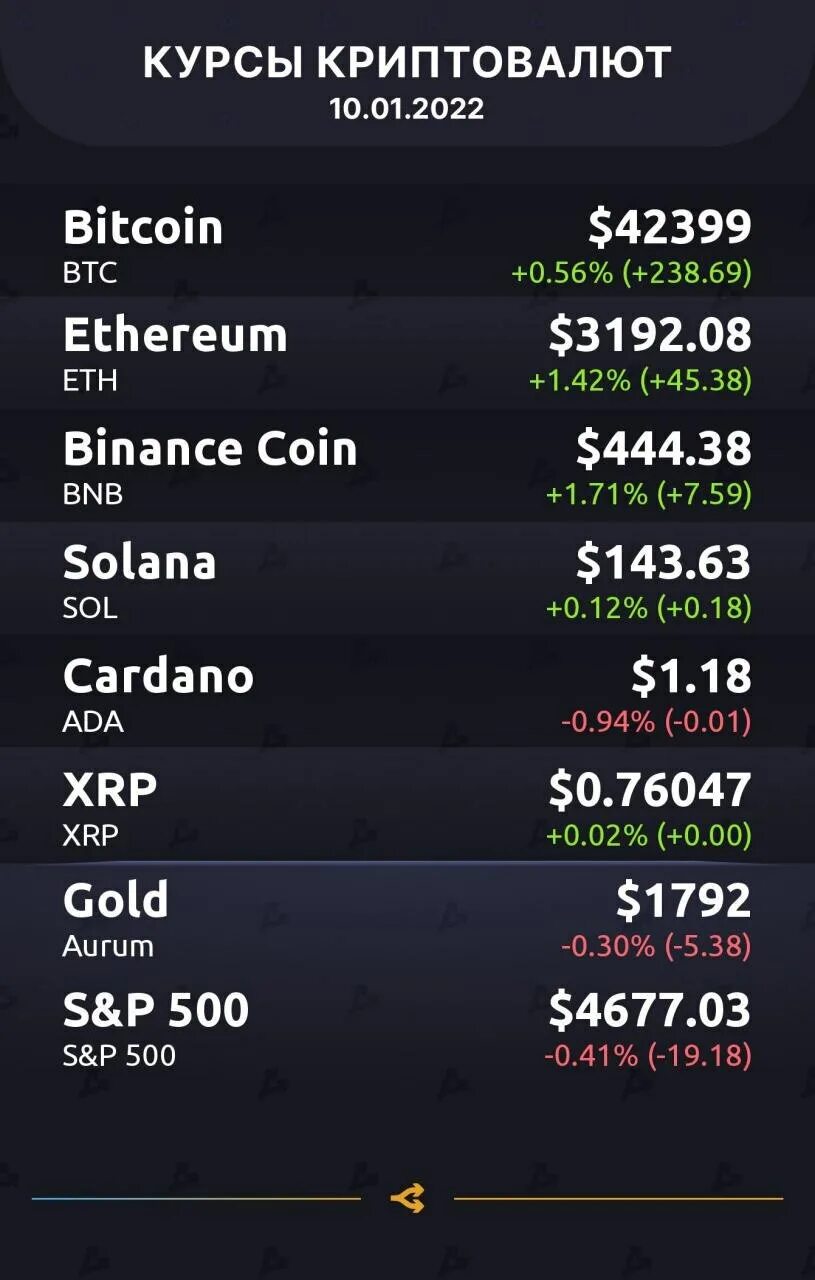Click the BNB price $444.38
The image size is (815, 1280).
[663, 448]
